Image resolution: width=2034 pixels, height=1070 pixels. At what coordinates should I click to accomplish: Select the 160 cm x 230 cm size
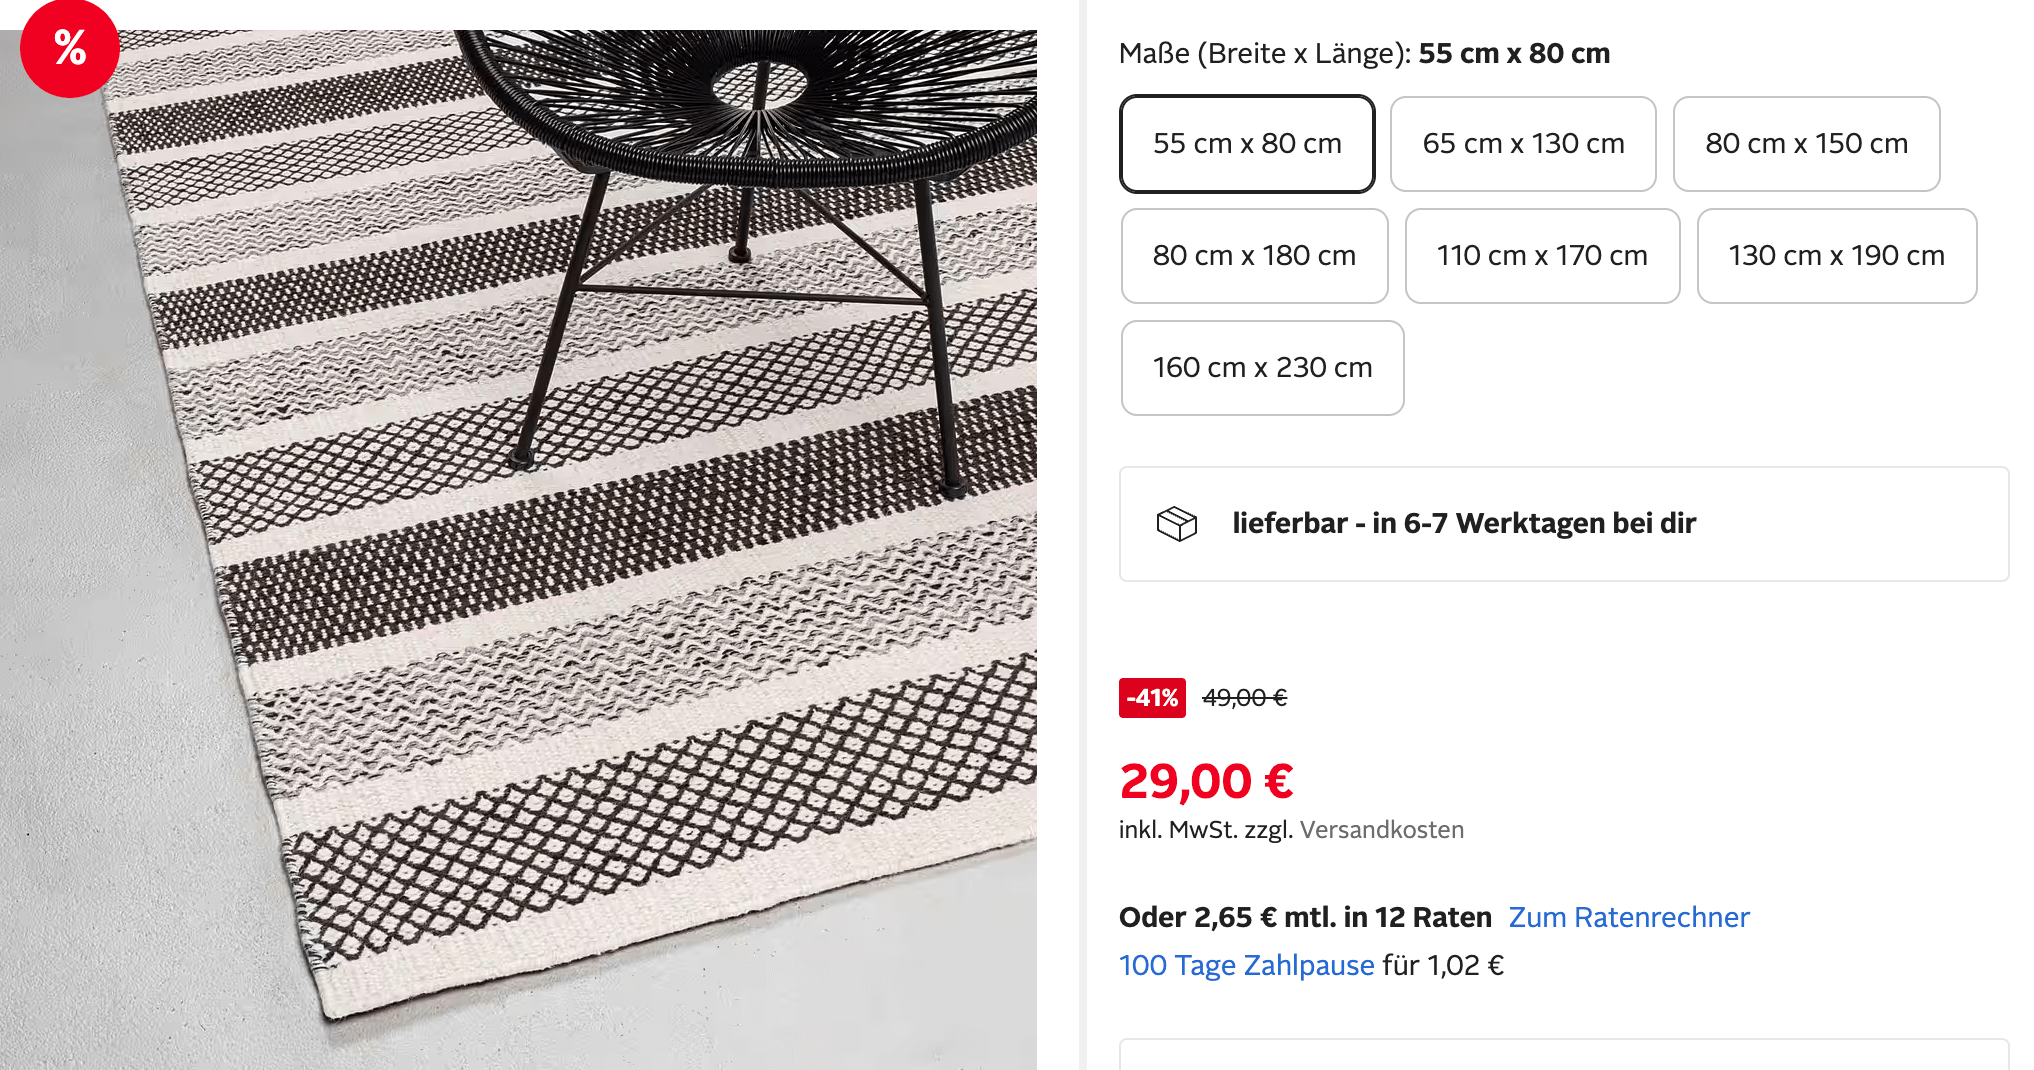(1262, 368)
